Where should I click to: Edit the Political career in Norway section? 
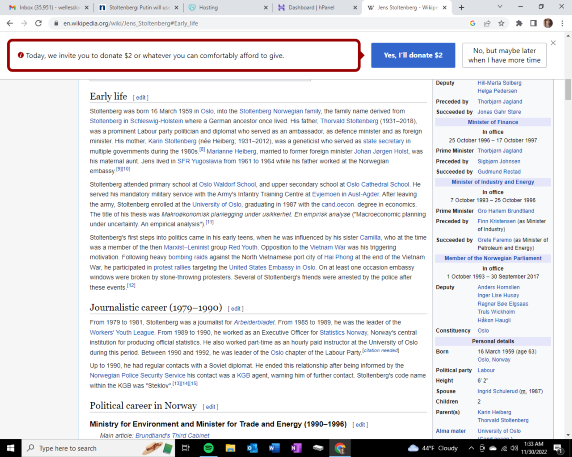click(x=210, y=407)
